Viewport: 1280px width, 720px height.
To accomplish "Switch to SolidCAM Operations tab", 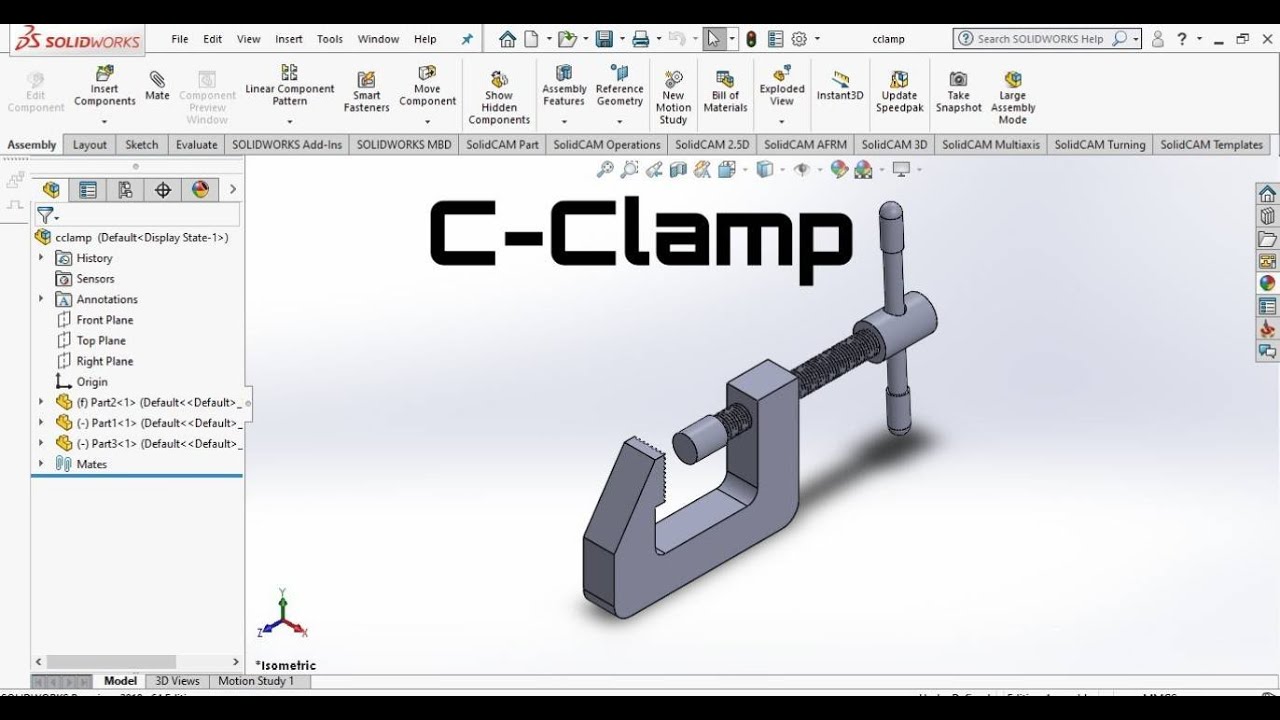I will tap(607, 144).
